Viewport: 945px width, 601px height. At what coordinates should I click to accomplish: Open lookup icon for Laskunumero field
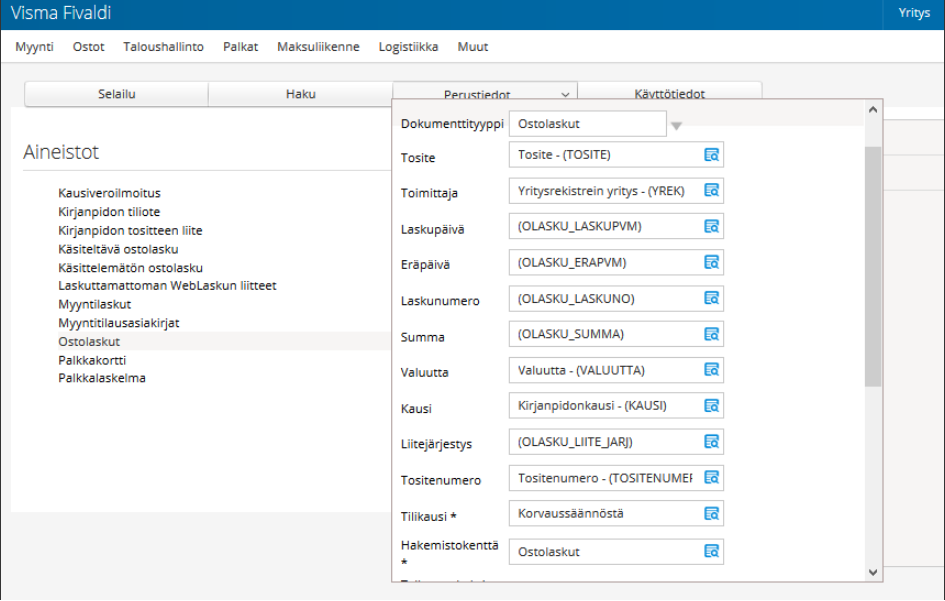pos(711,298)
